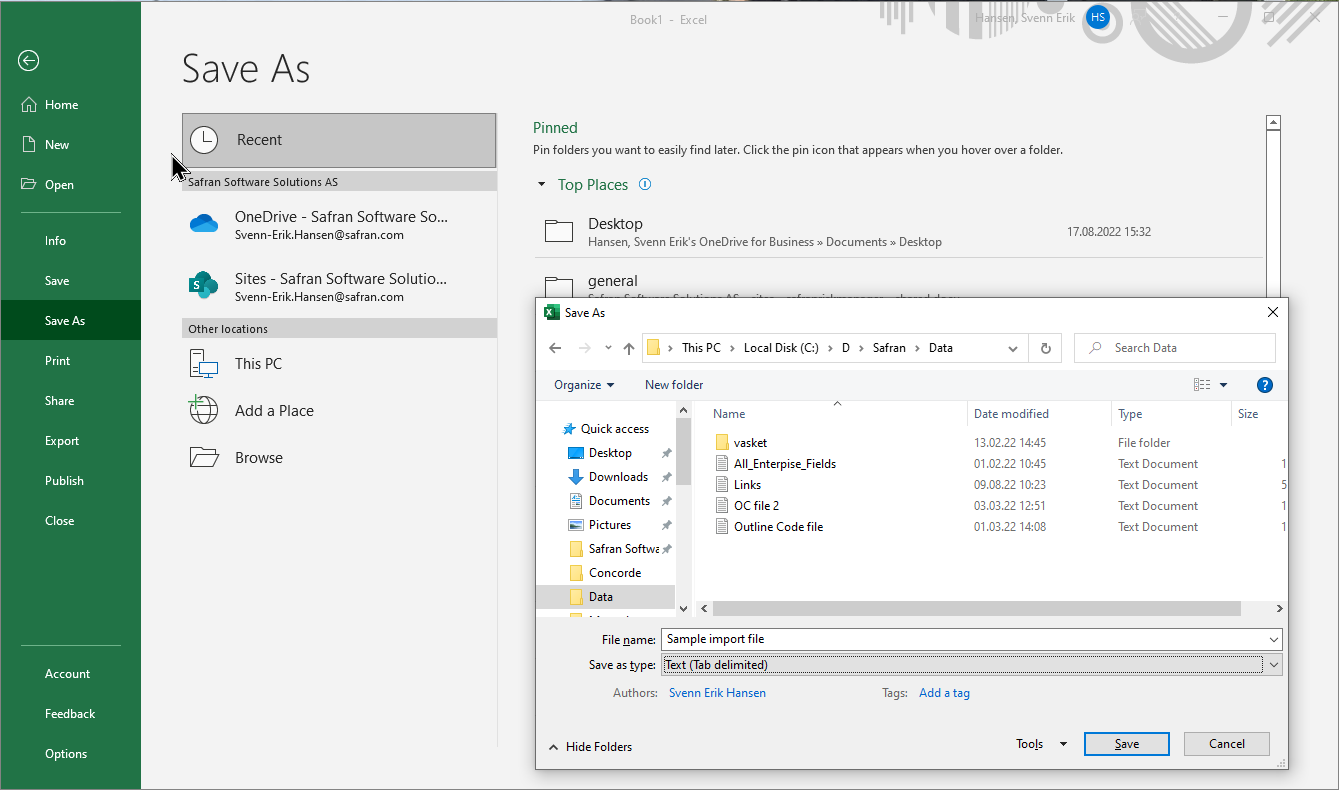Collapse the Top Places section
The image size is (1339, 790).
542,185
